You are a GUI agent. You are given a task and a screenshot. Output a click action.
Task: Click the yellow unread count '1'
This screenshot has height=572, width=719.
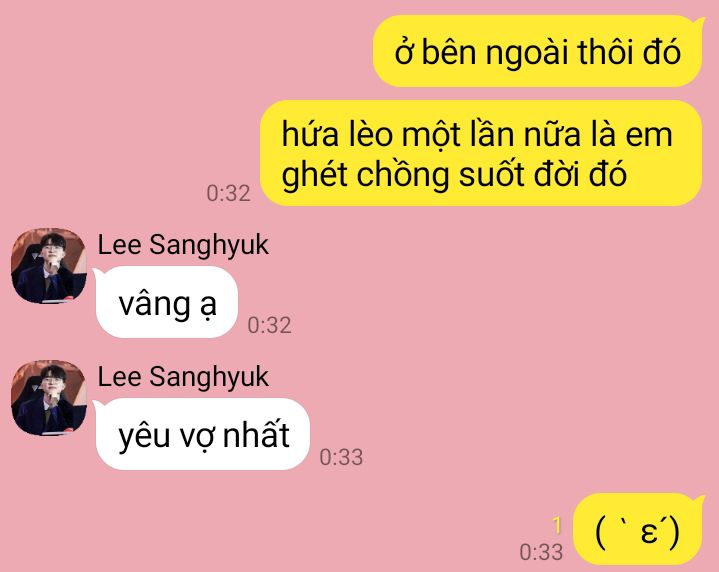click(x=557, y=526)
